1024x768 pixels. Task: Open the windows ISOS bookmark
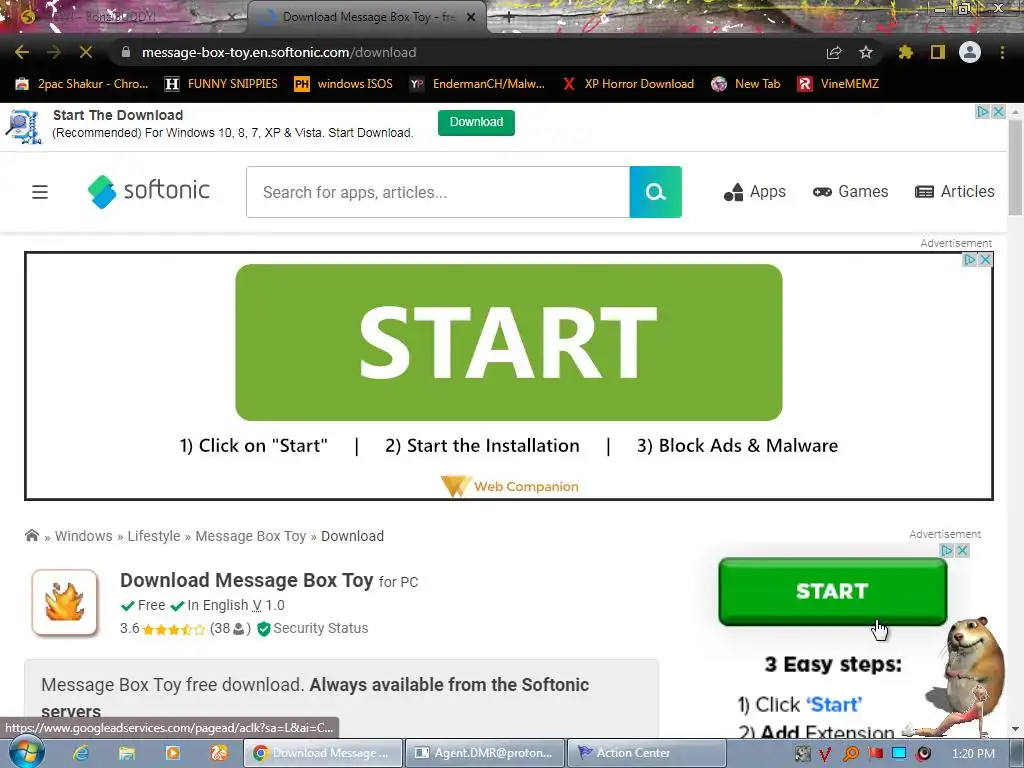(x=344, y=84)
